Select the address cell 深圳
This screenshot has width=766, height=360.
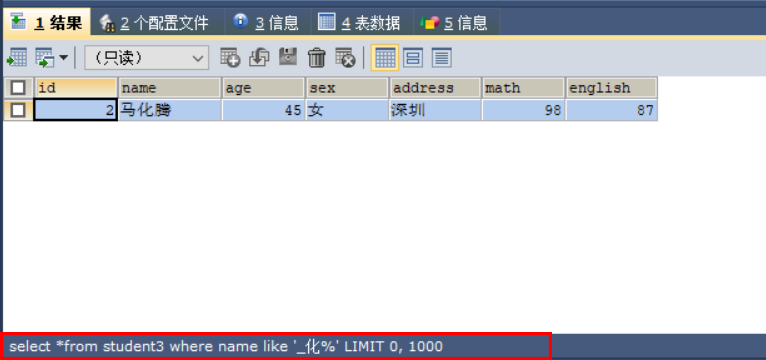click(435, 110)
